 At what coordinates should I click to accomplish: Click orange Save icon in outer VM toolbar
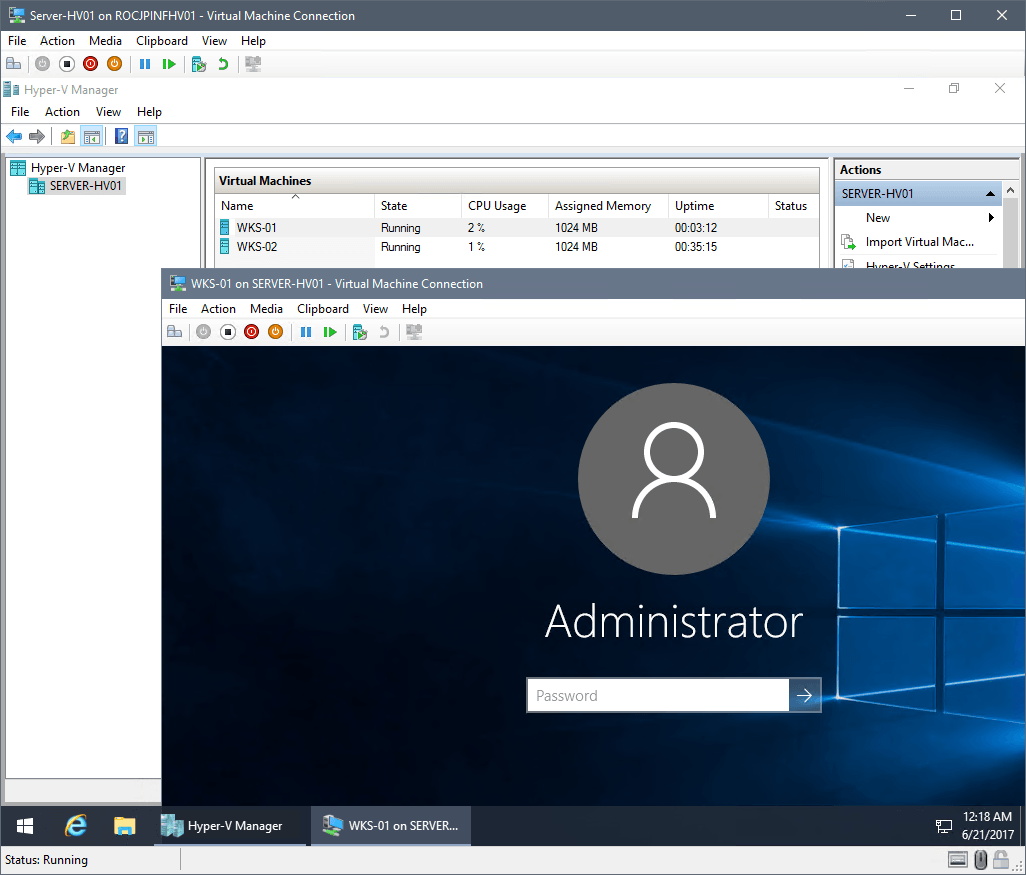click(115, 64)
